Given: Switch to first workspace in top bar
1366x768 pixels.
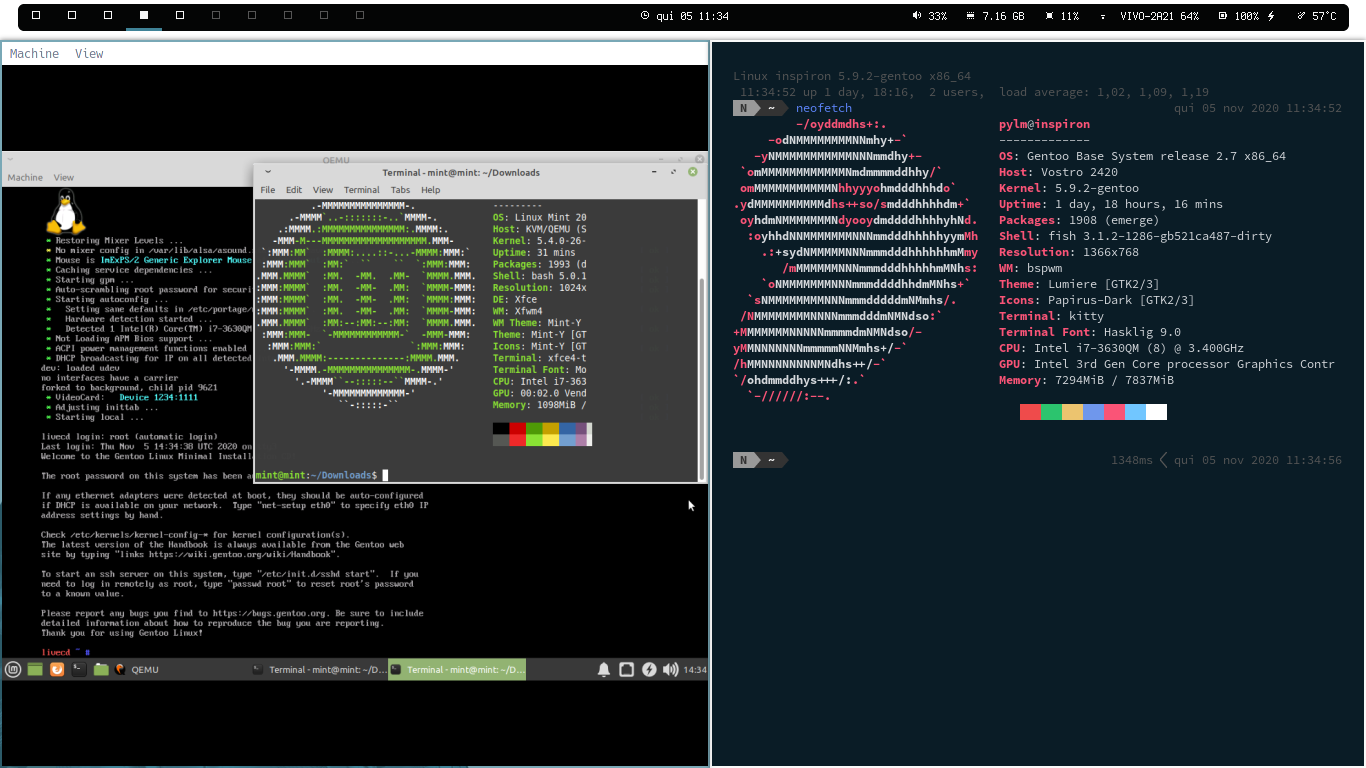Looking at the screenshot, I should (36, 16).
